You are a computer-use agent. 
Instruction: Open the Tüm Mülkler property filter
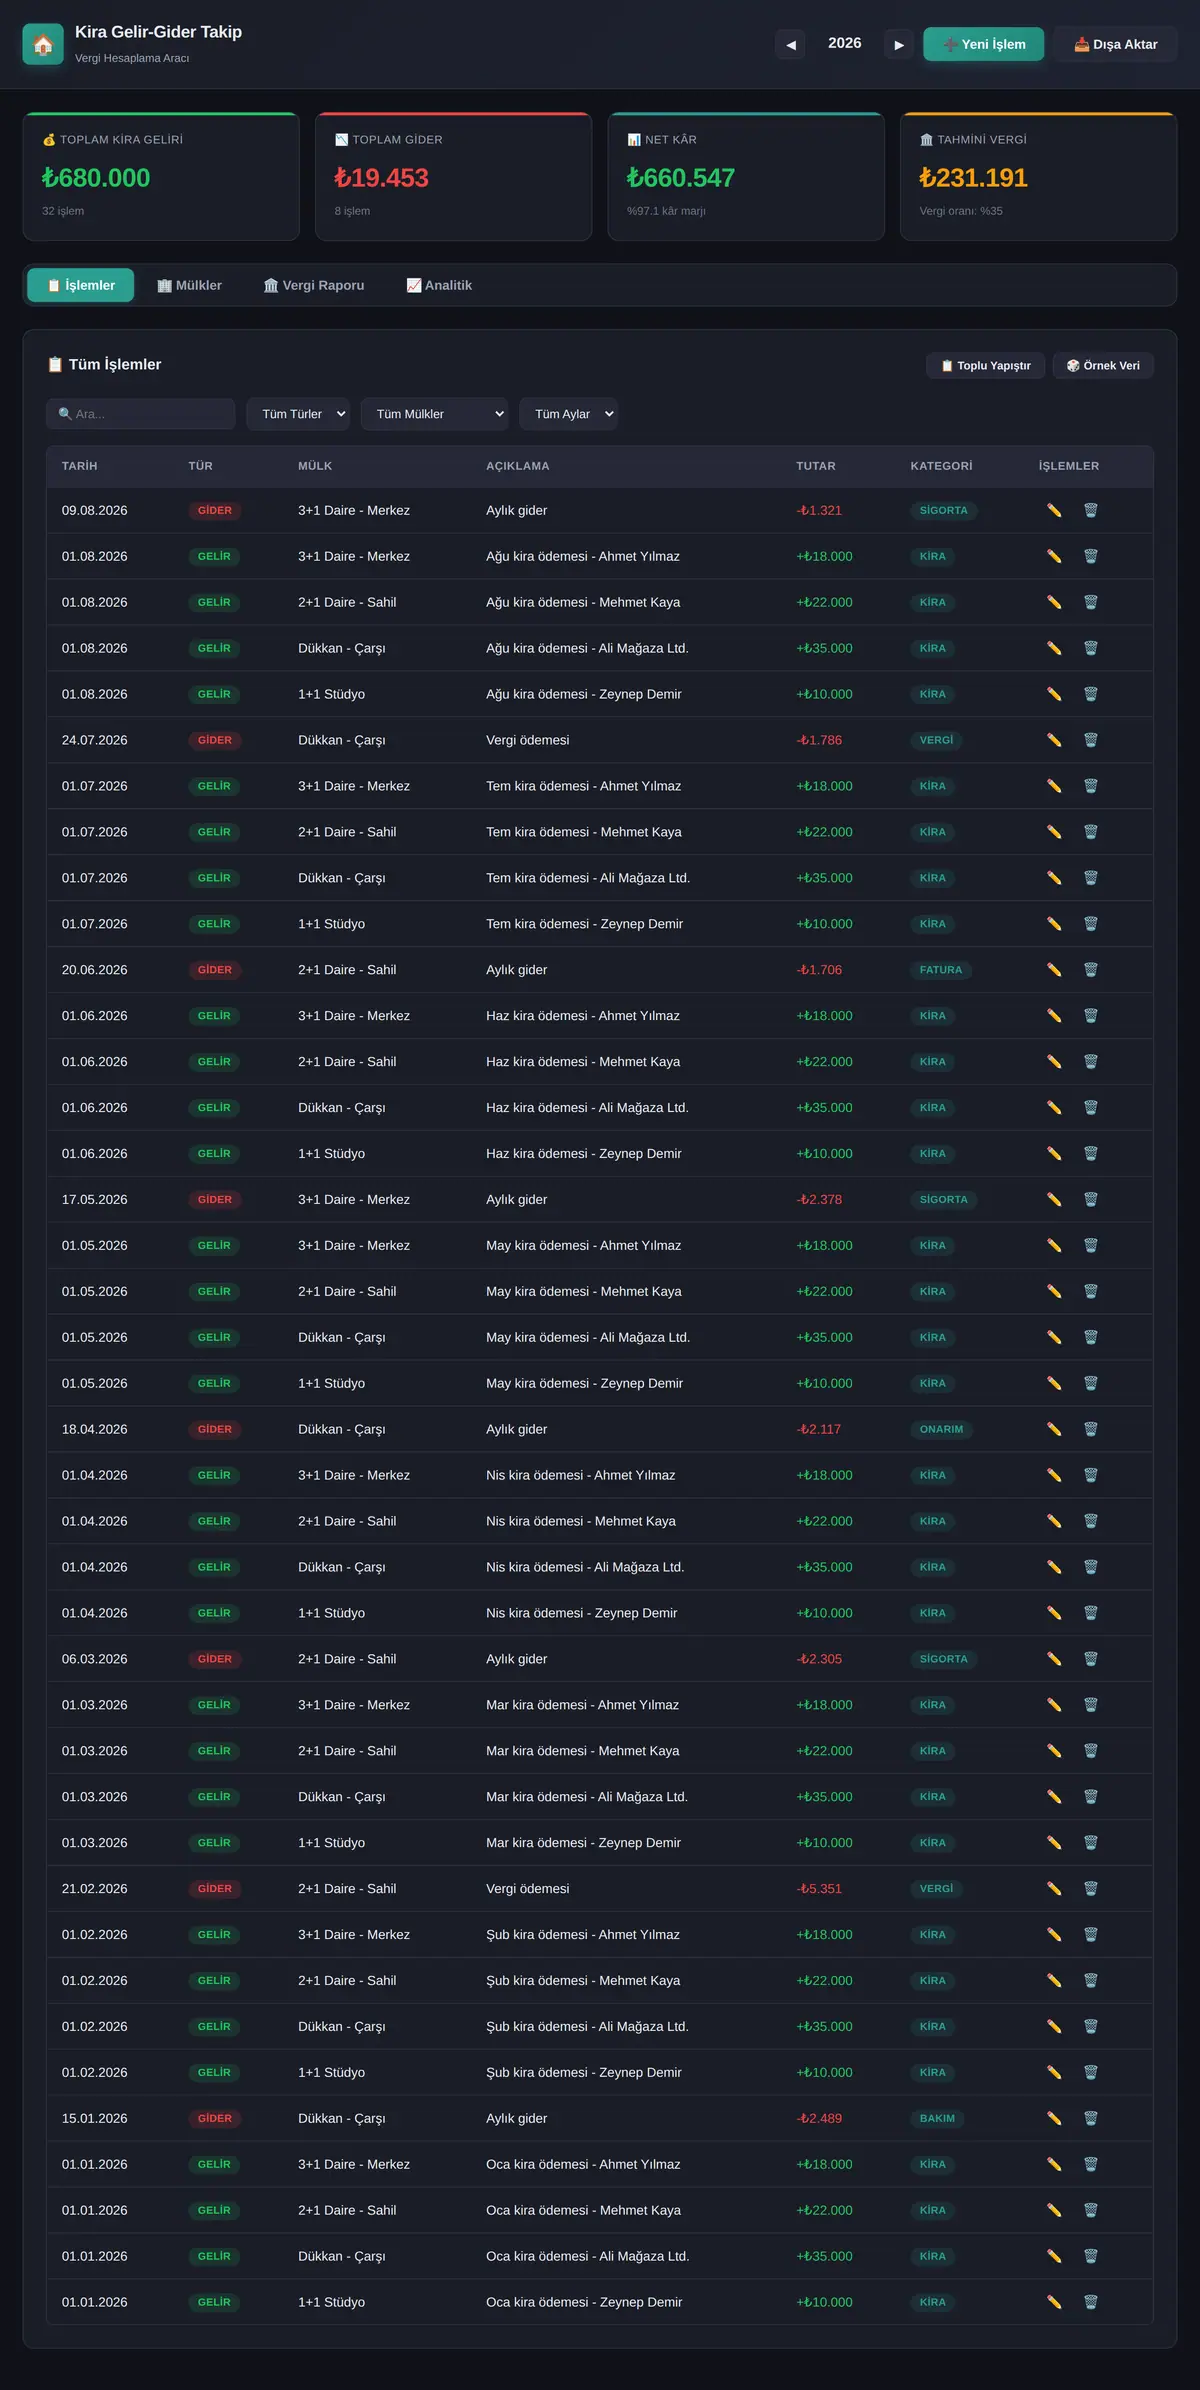point(435,414)
